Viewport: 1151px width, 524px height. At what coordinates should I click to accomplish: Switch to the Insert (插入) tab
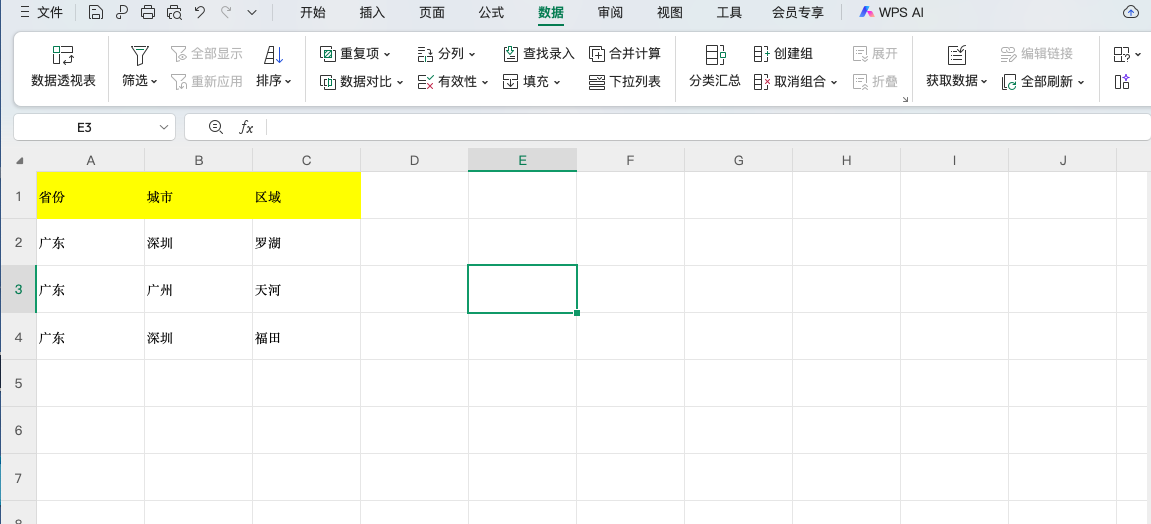[x=372, y=13]
